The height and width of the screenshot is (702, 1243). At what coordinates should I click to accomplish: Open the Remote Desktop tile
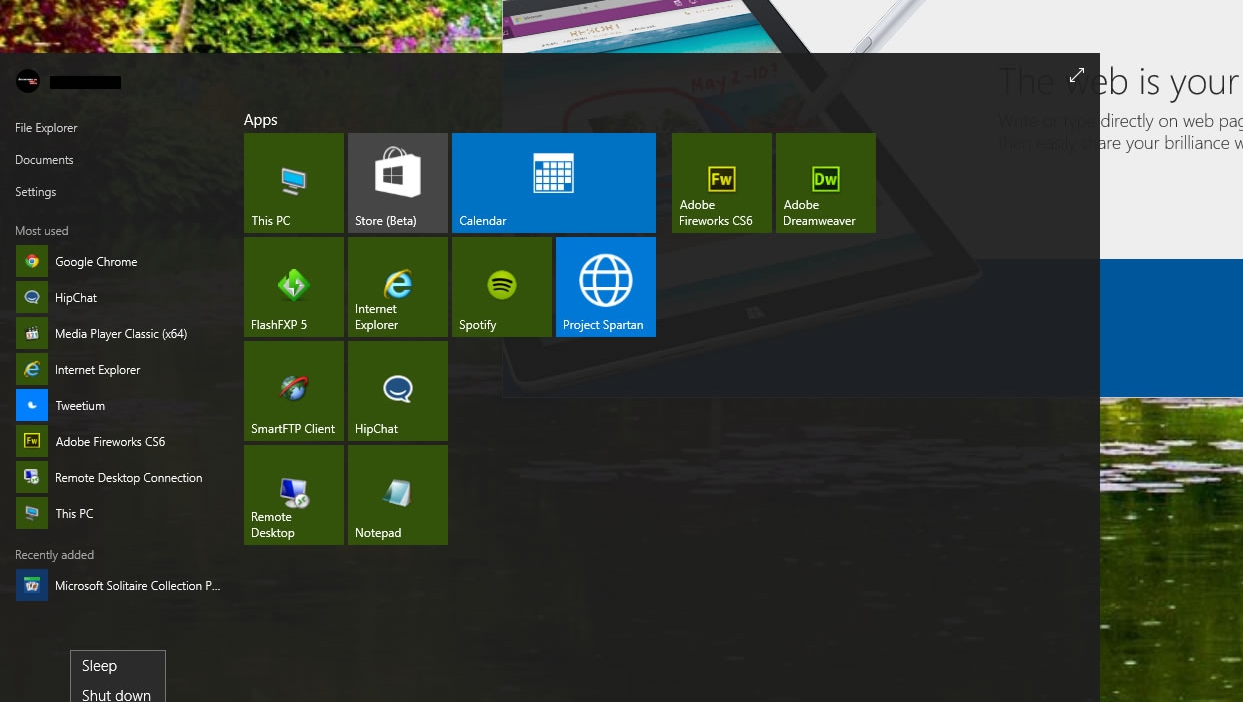pyautogui.click(x=294, y=495)
